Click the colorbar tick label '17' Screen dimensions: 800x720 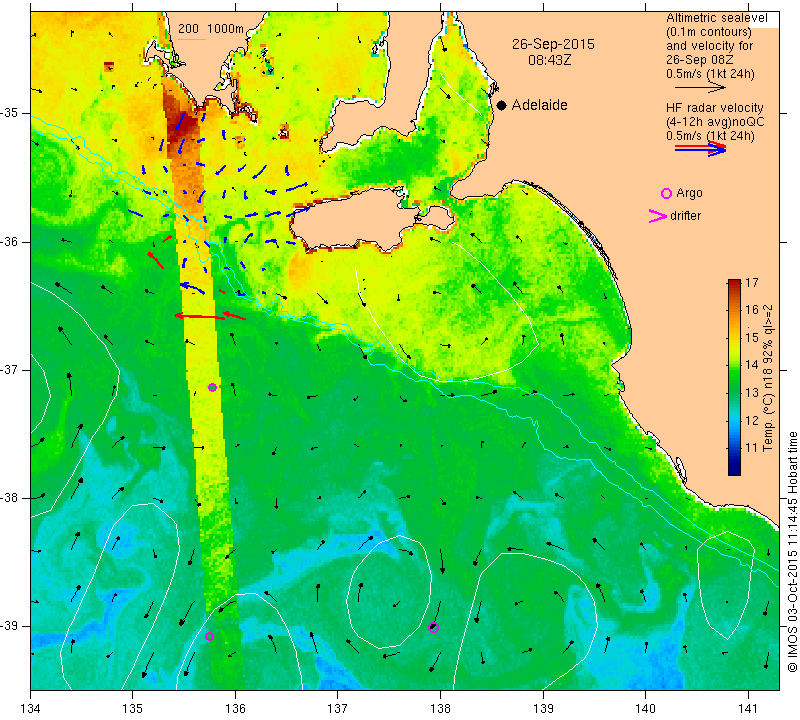[x=752, y=283]
